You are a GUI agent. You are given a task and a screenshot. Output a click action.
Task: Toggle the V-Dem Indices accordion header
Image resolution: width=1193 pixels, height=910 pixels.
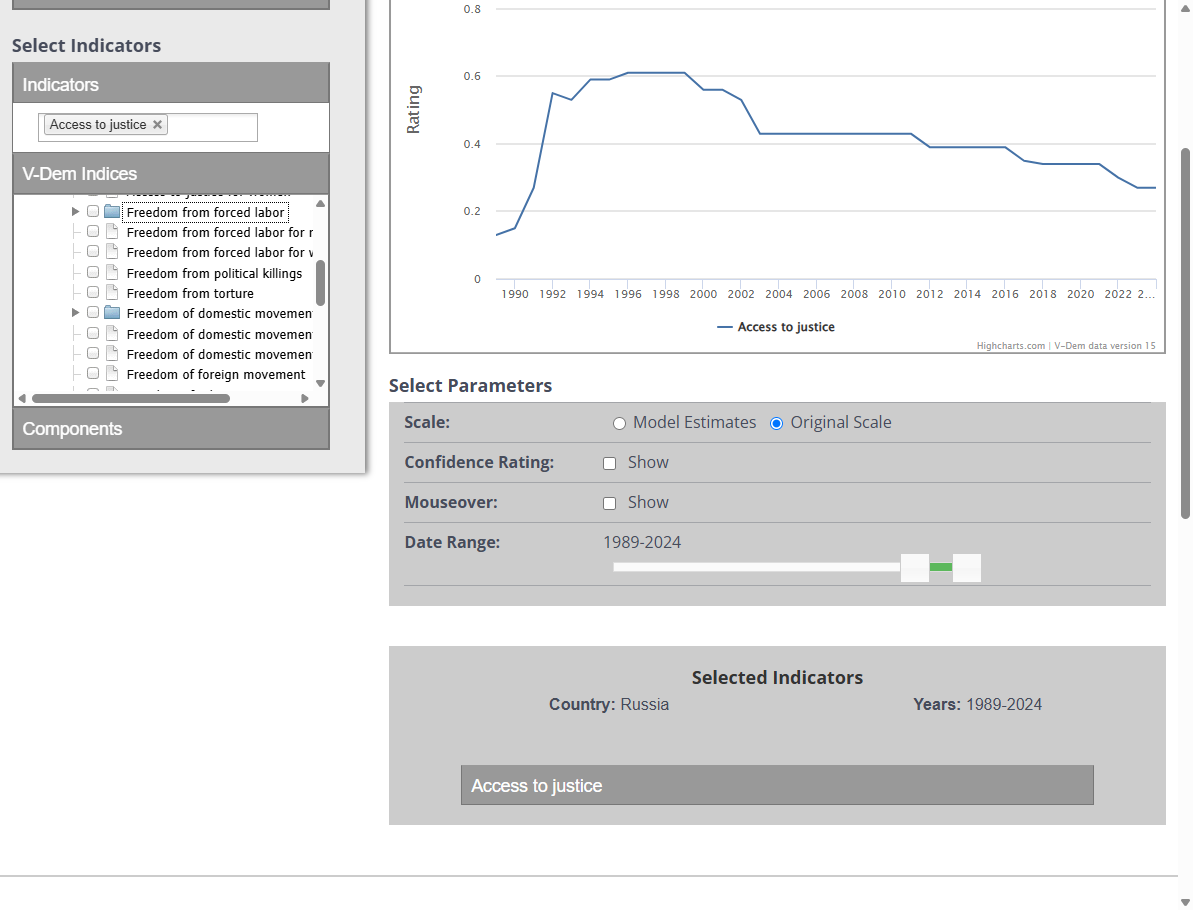click(171, 173)
